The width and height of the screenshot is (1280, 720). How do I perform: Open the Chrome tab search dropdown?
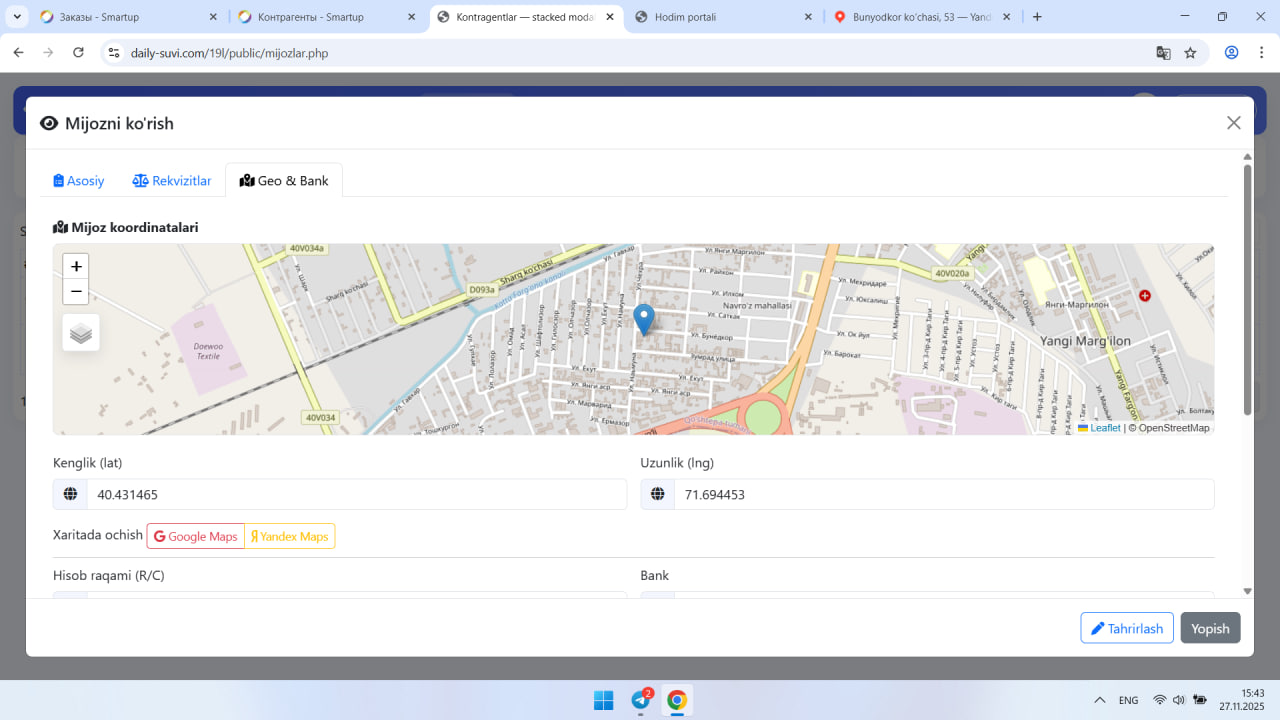tap(18, 17)
